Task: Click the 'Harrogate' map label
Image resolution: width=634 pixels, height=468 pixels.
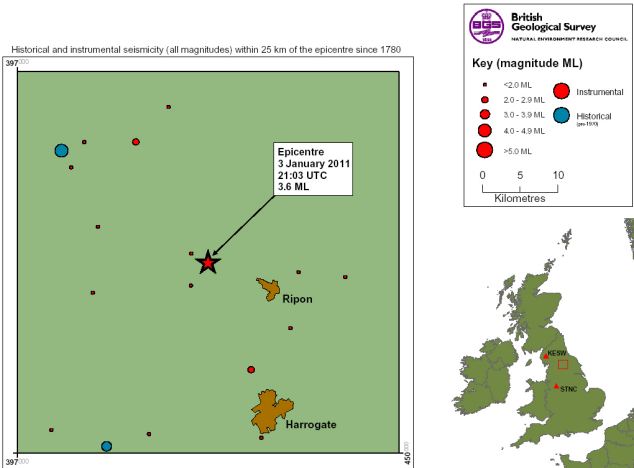Action: click(311, 425)
